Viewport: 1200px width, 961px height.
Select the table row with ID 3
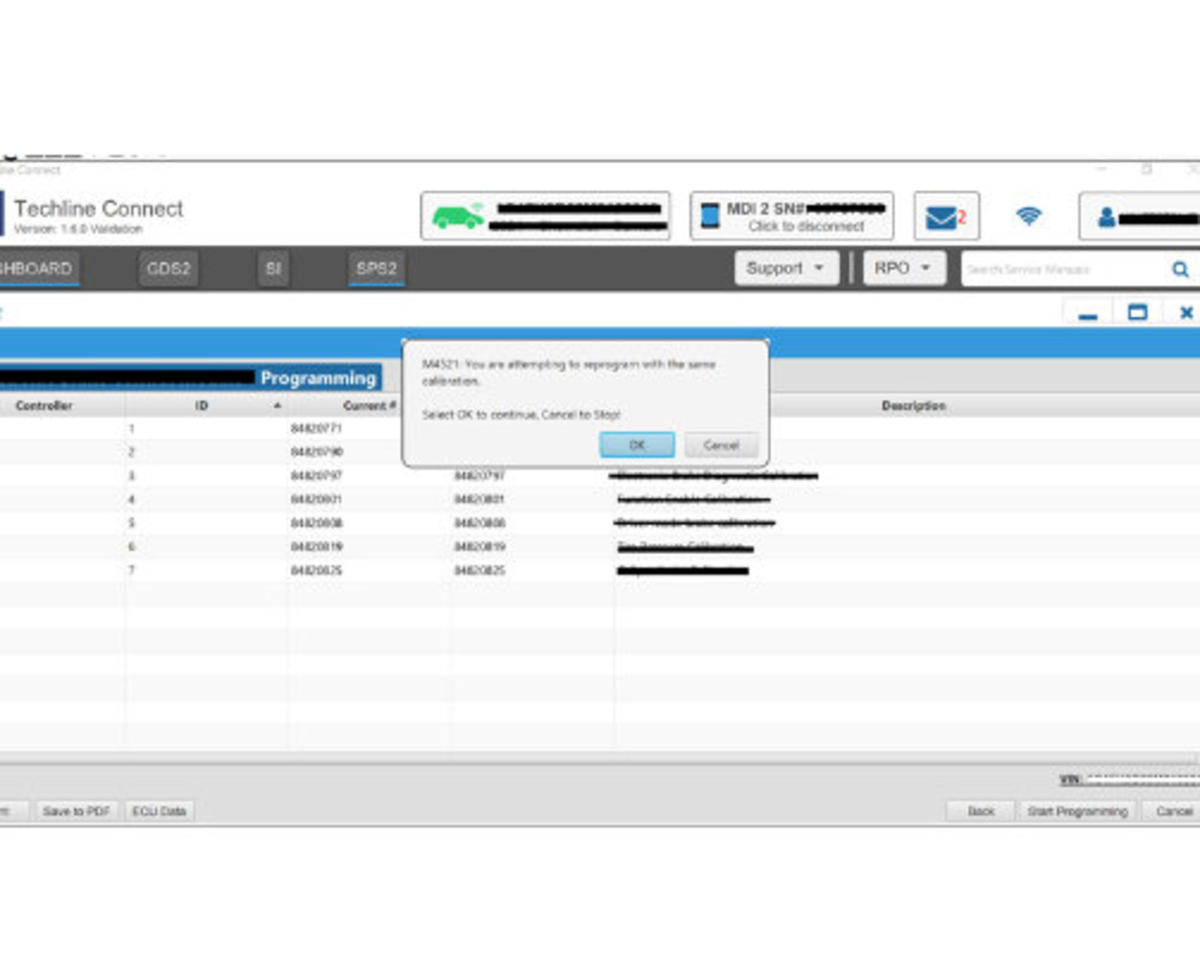[x=600, y=476]
